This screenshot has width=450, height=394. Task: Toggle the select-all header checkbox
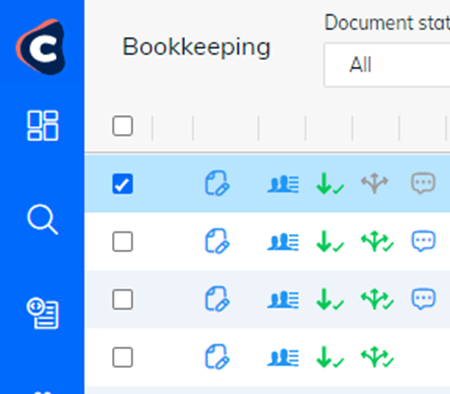point(123,126)
